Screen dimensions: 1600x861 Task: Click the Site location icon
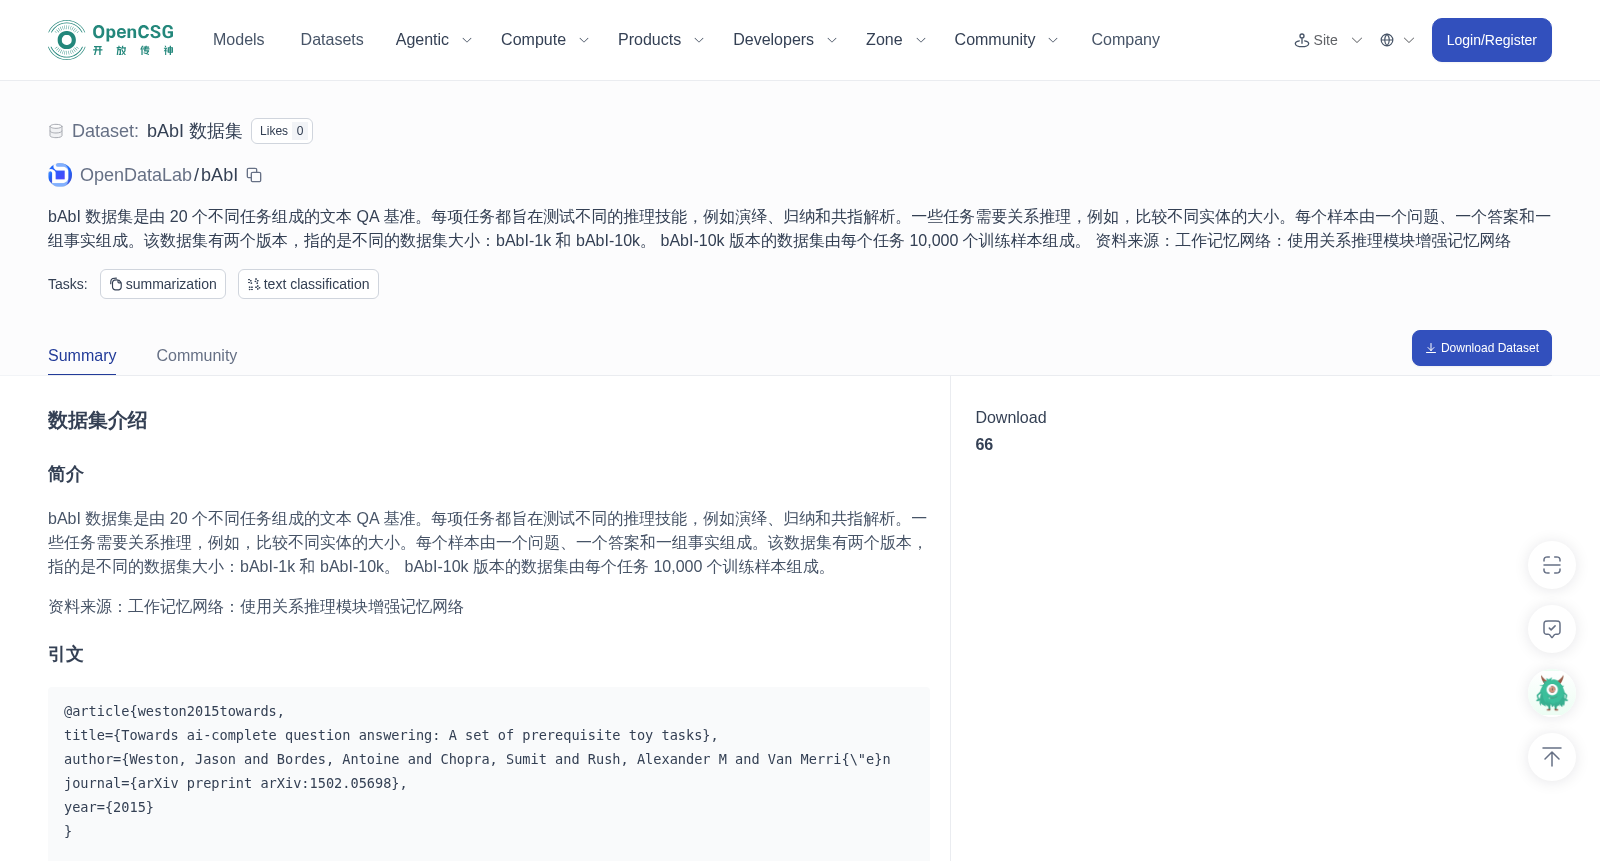[1302, 40]
